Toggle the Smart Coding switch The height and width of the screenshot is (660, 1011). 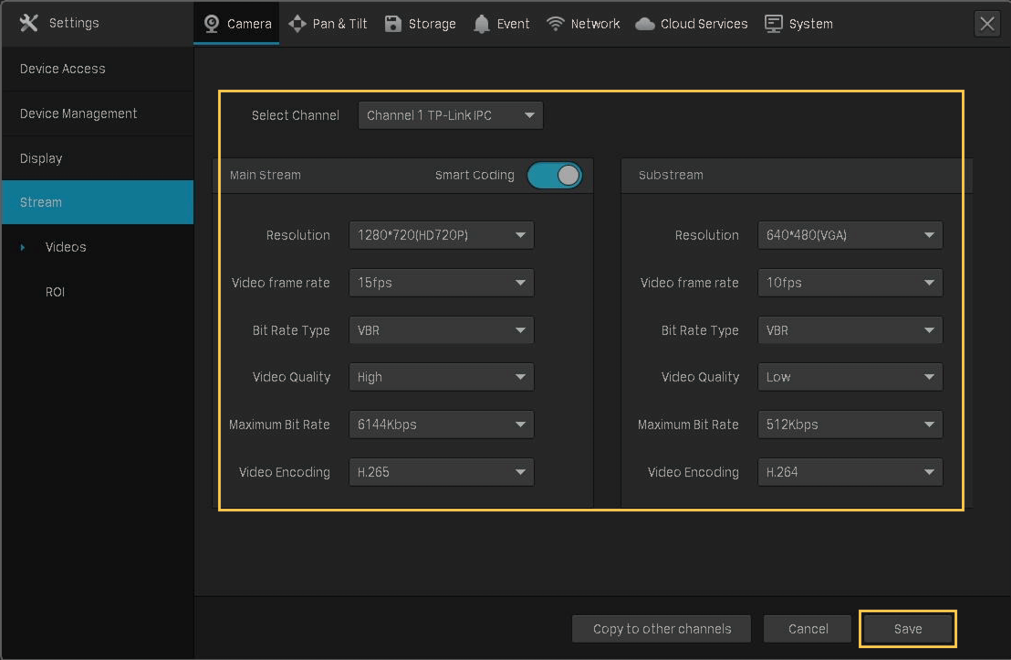pos(555,175)
